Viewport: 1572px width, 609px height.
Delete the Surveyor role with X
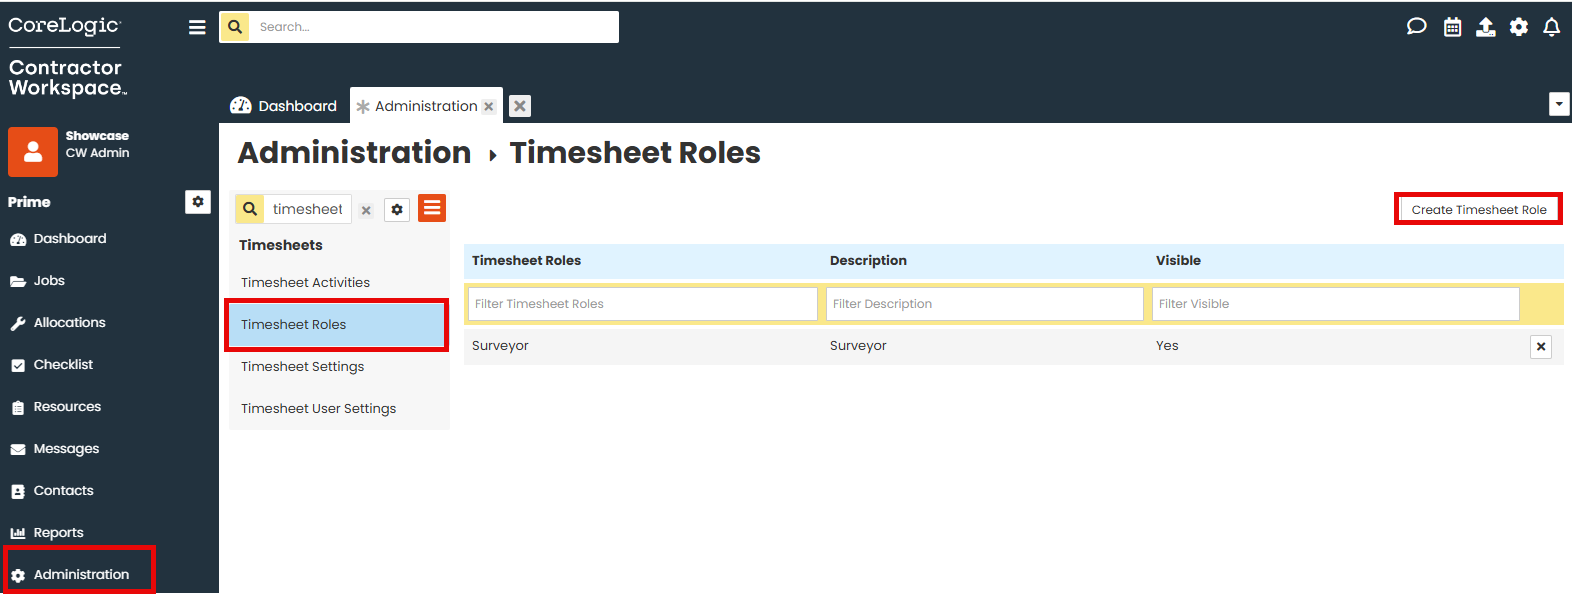pyautogui.click(x=1541, y=347)
